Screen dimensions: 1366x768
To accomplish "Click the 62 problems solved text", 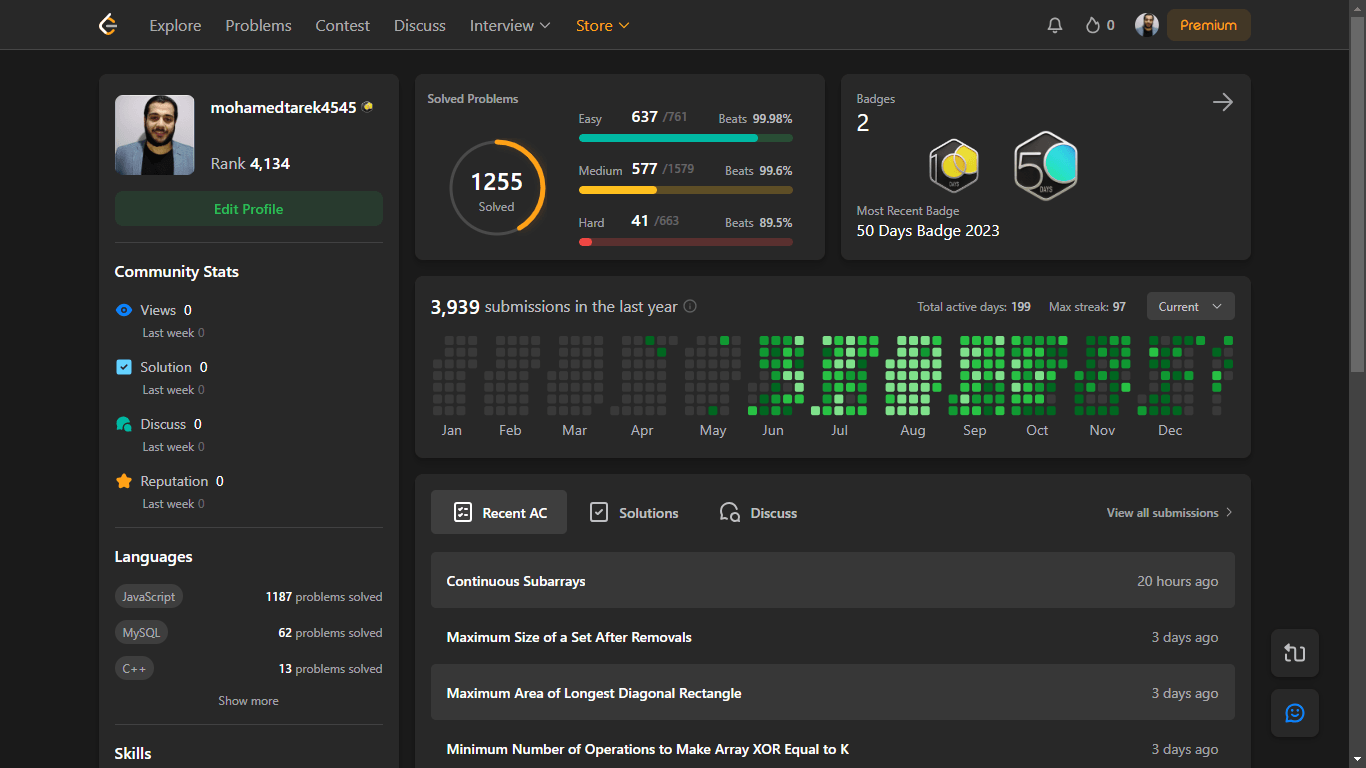I will pos(330,633).
